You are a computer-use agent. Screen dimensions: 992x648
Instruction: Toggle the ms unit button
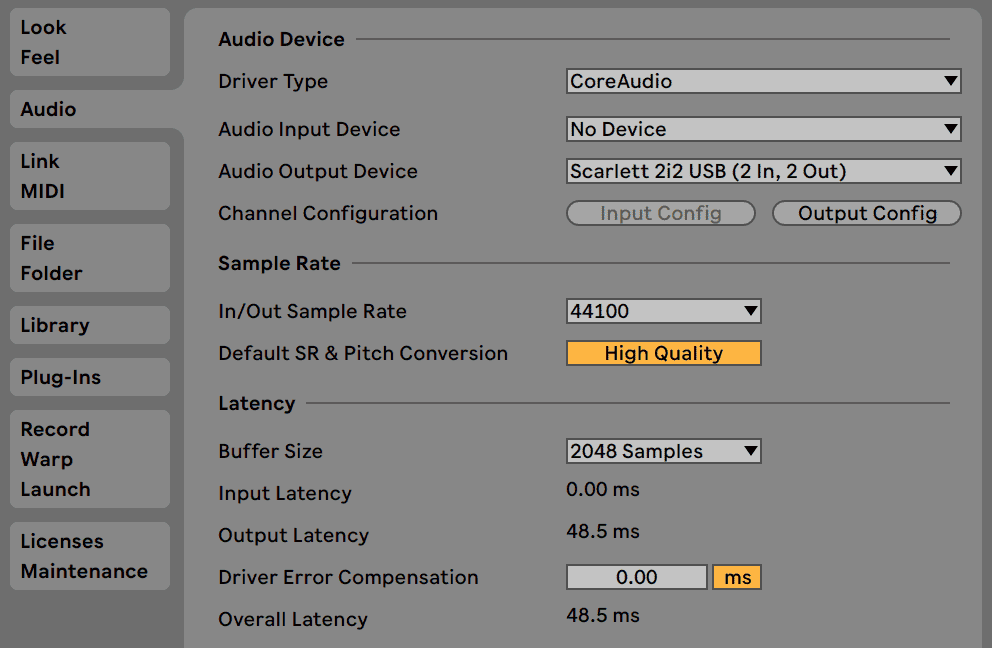coord(738,577)
